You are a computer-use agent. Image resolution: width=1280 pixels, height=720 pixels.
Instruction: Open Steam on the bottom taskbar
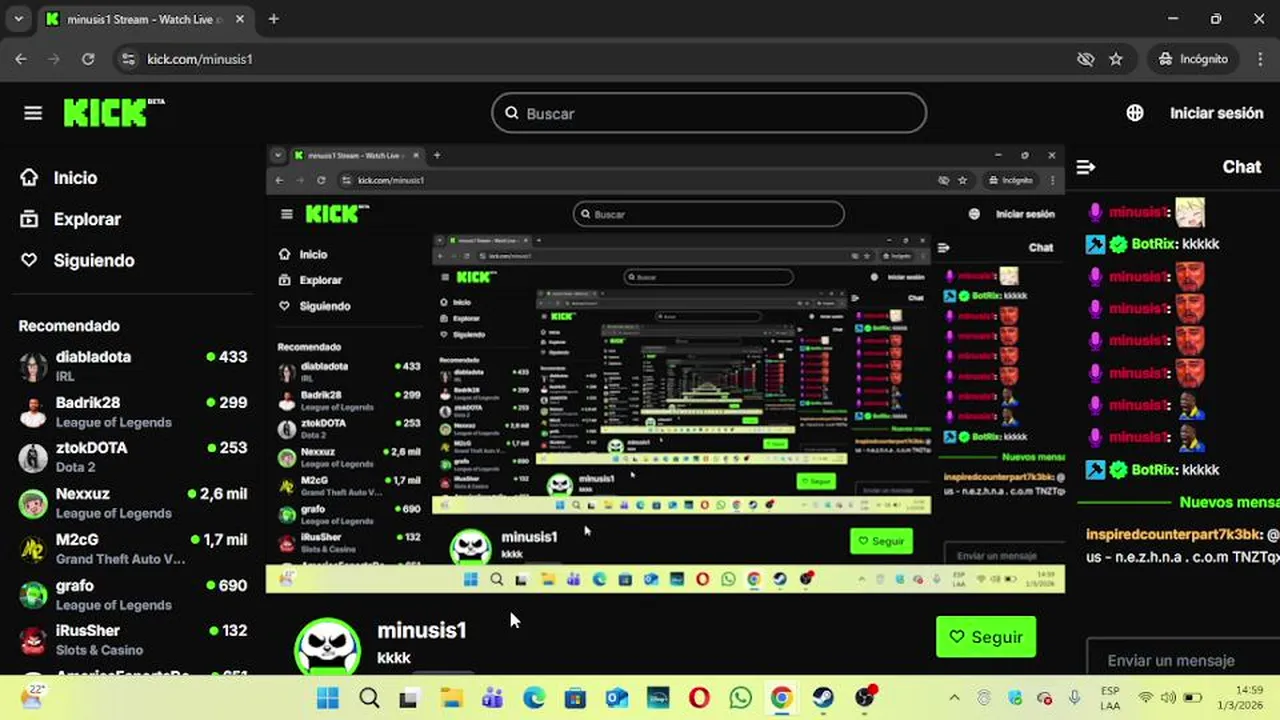pos(823,698)
